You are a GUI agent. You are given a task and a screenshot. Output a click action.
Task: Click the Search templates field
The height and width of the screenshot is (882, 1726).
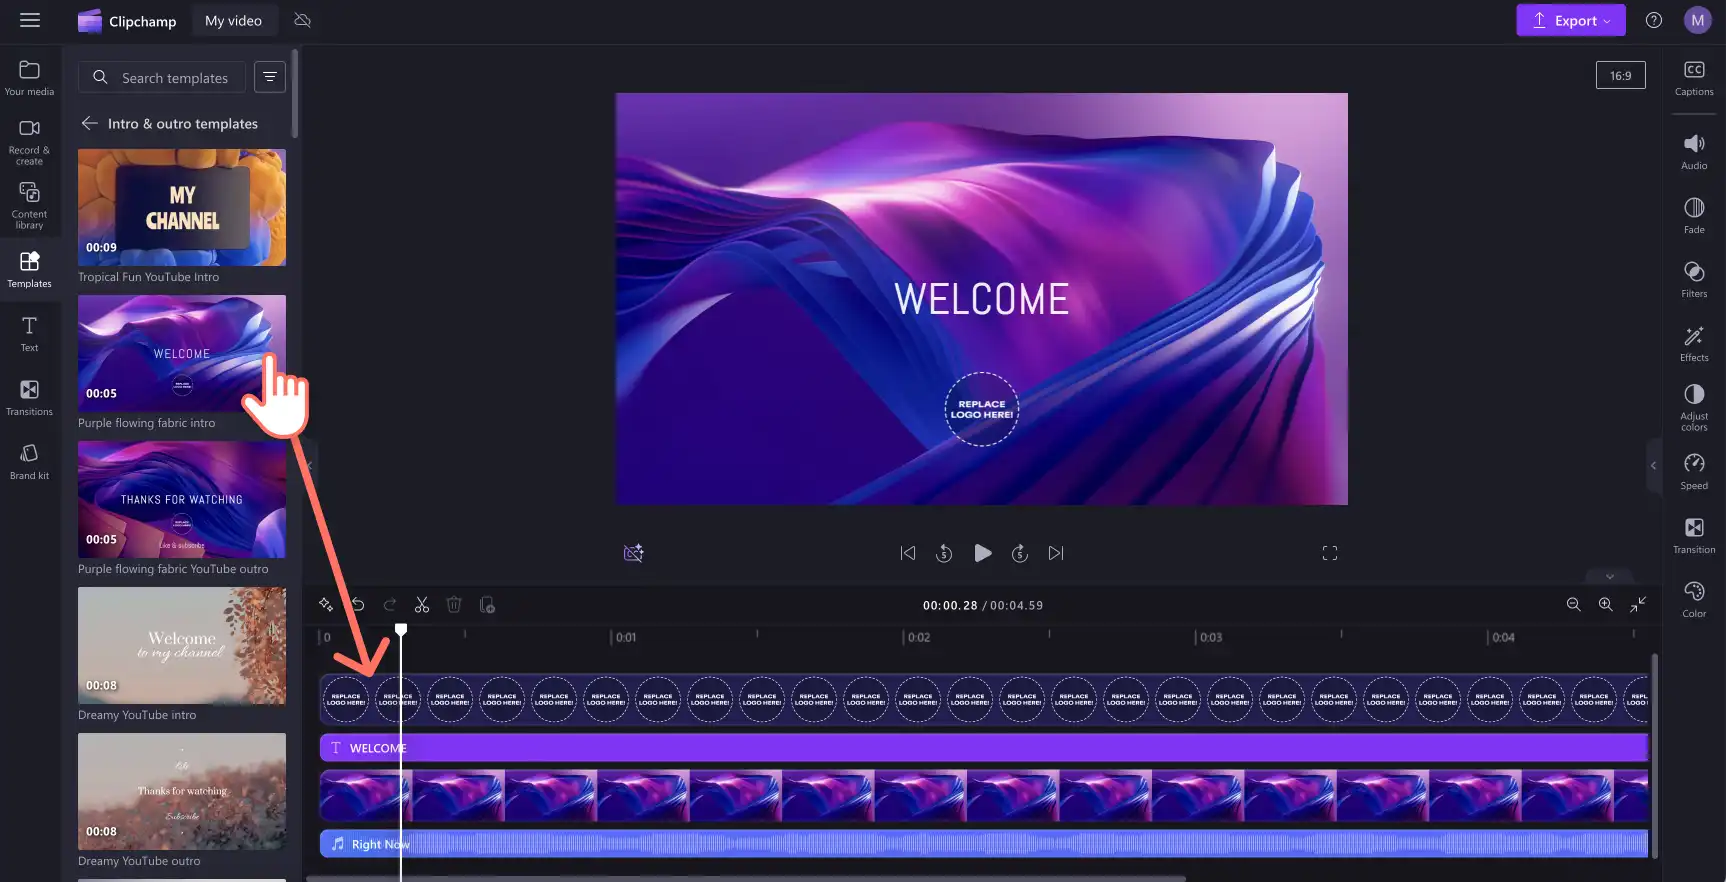point(161,77)
